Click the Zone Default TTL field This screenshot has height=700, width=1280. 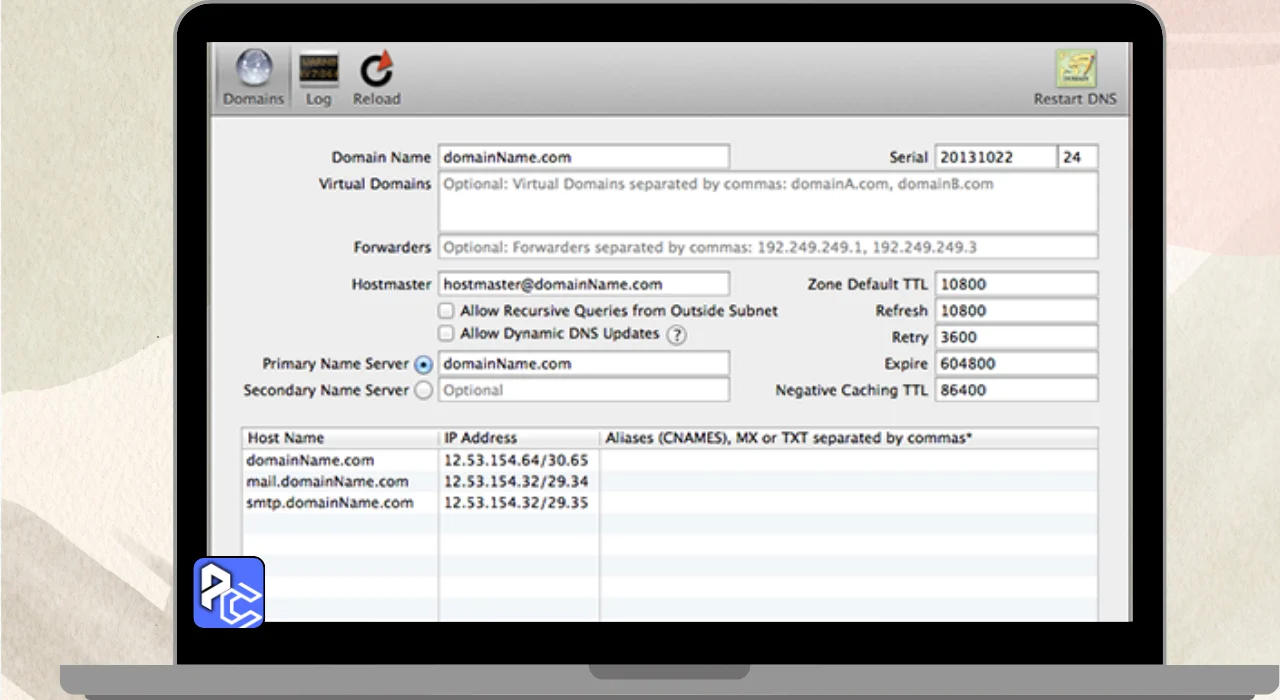[1015, 284]
